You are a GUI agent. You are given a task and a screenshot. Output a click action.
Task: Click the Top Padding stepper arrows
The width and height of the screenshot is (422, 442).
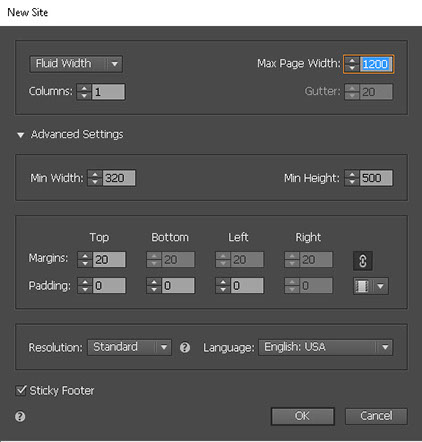point(85,286)
